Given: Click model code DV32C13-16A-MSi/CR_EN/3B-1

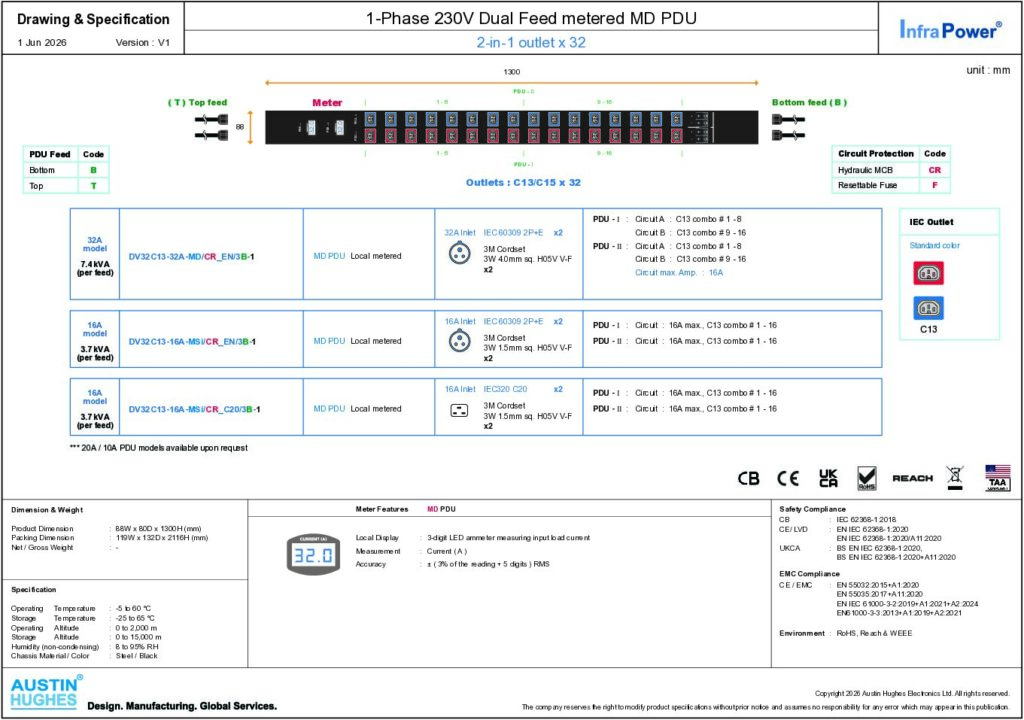Looking at the screenshot, I should coord(192,342).
